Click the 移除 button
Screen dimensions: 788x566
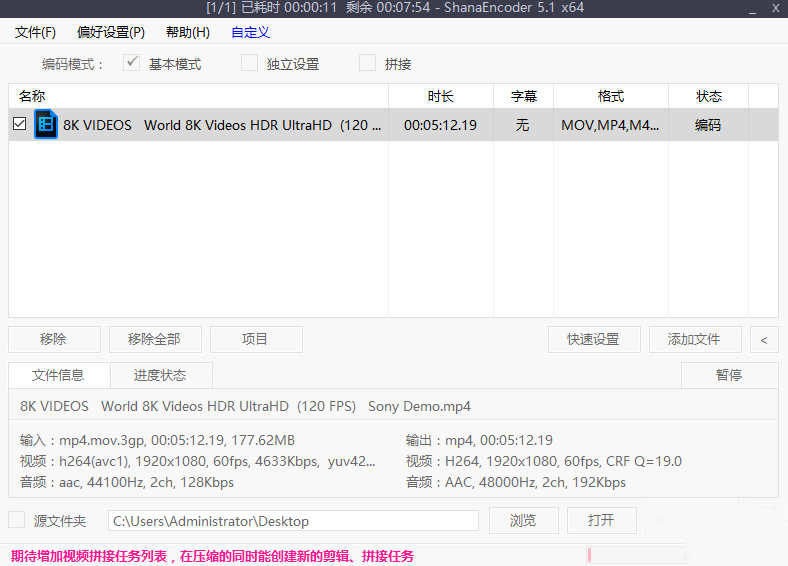click(54, 339)
